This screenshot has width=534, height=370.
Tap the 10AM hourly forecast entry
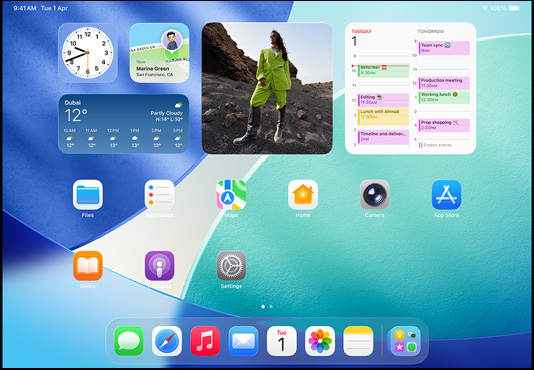pos(69,138)
